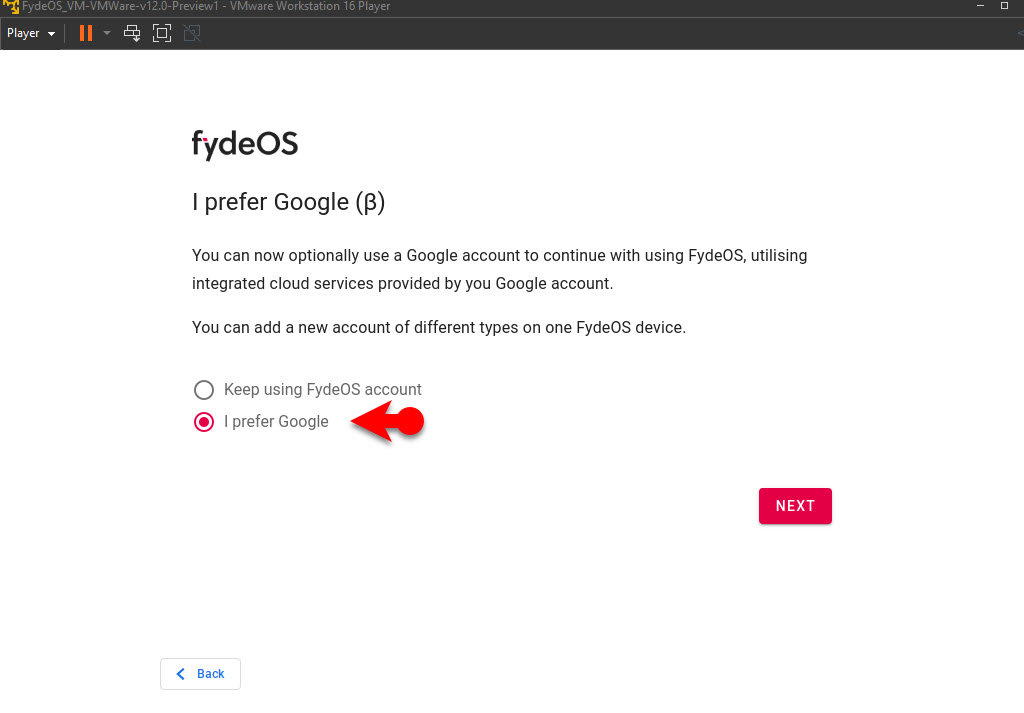Continue with the red NEXT button
1024x713 pixels.
[x=795, y=506]
